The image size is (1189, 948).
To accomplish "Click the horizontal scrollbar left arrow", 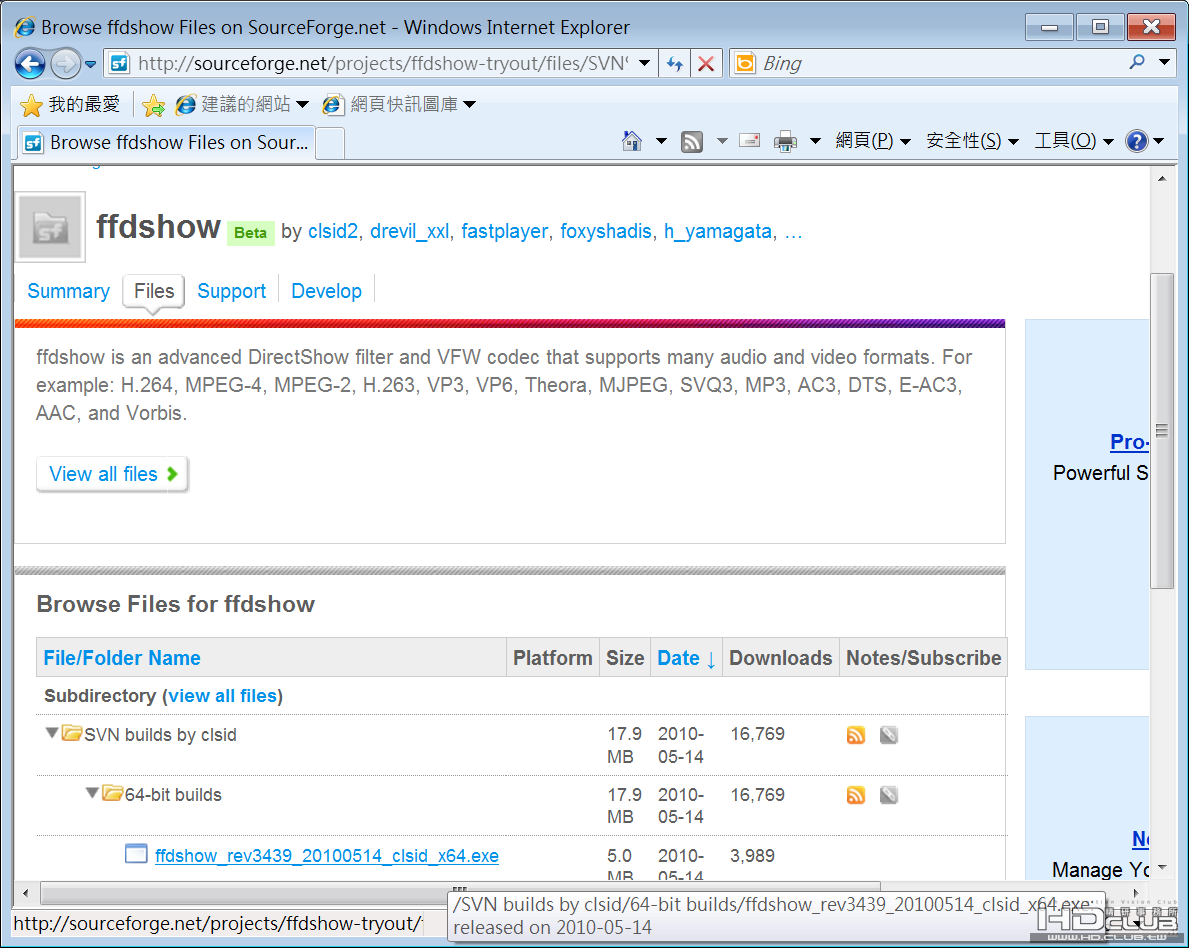I will (x=26, y=893).
